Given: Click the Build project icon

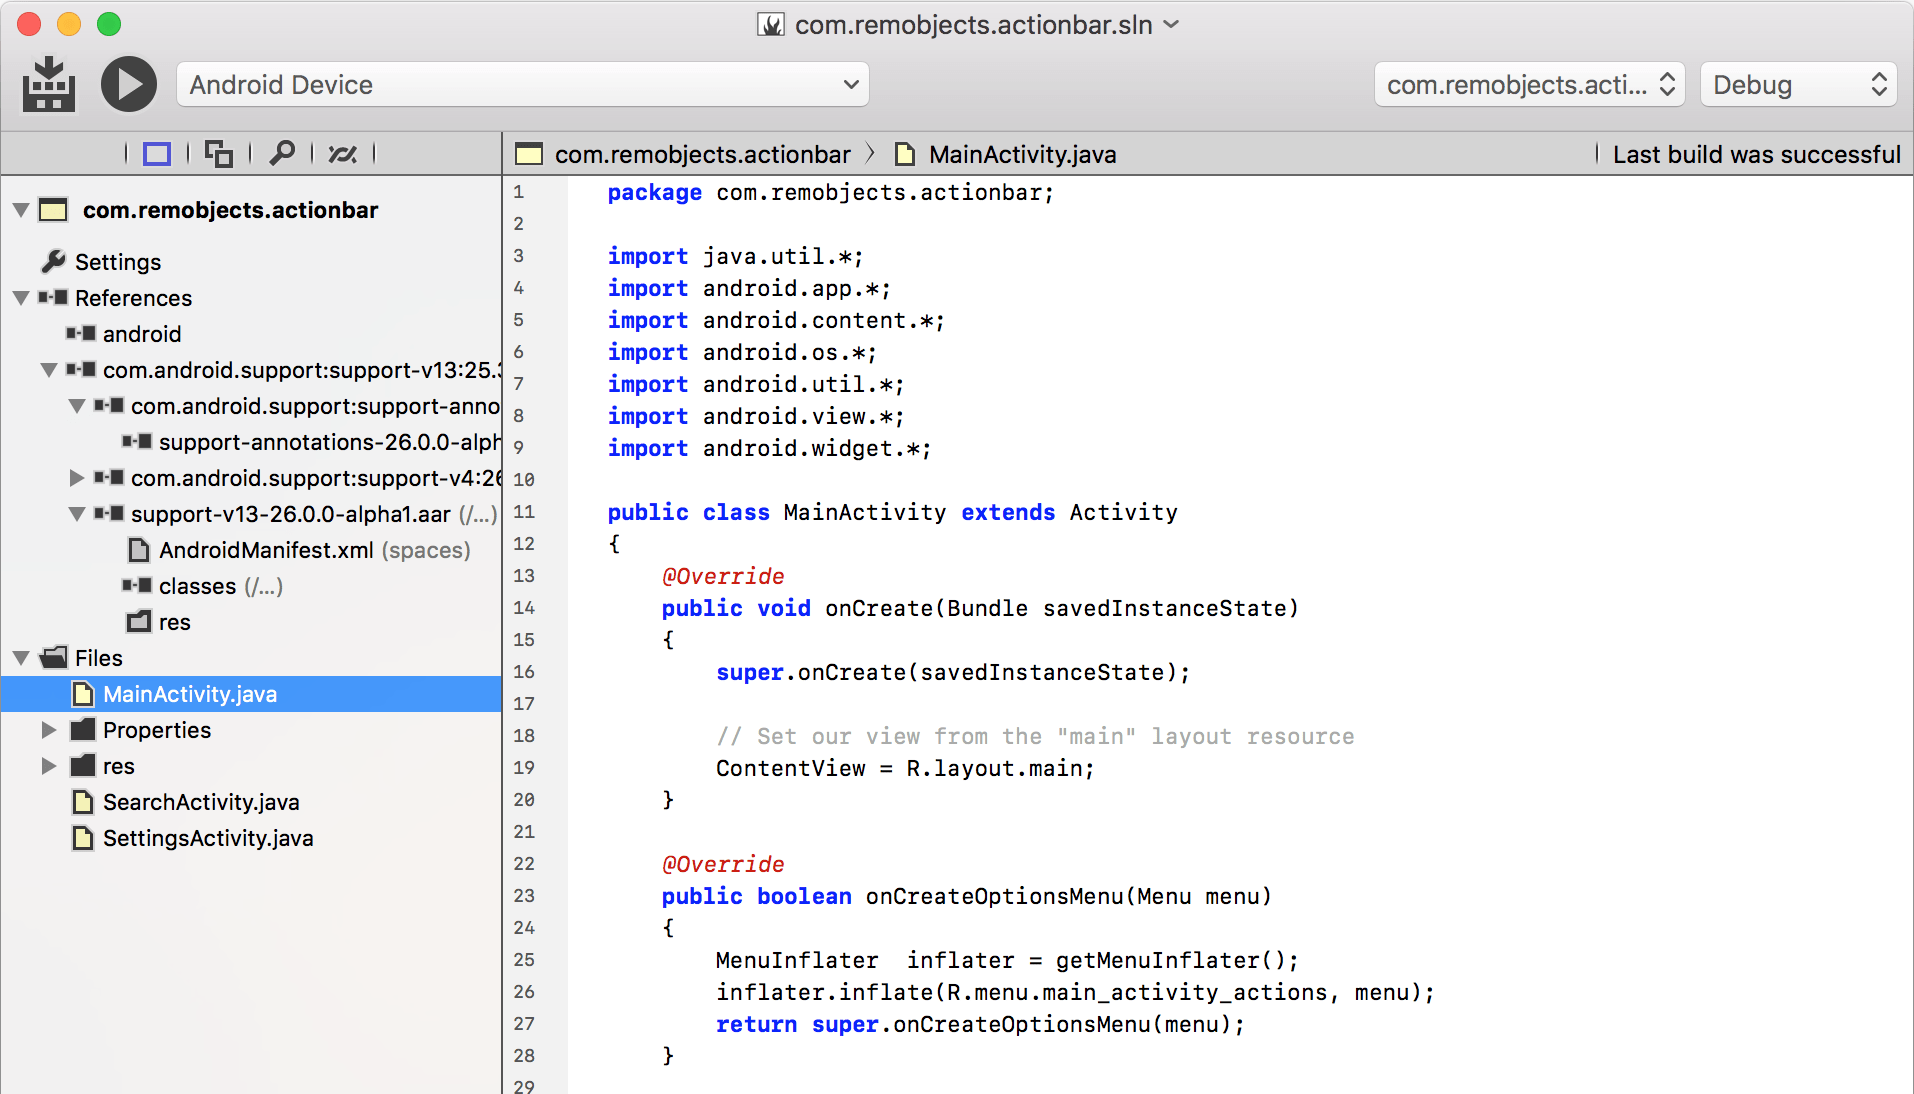Looking at the screenshot, I should (x=48, y=85).
